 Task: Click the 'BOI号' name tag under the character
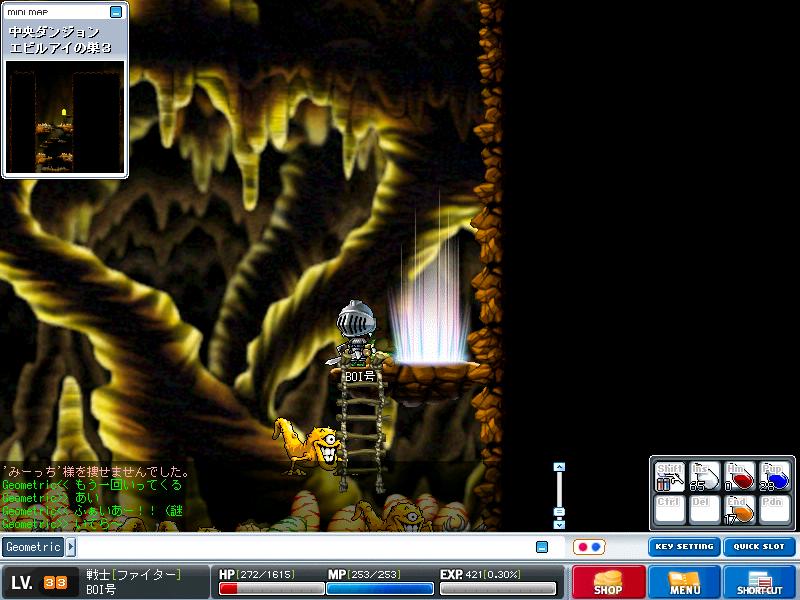pyautogui.click(x=360, y=377)
